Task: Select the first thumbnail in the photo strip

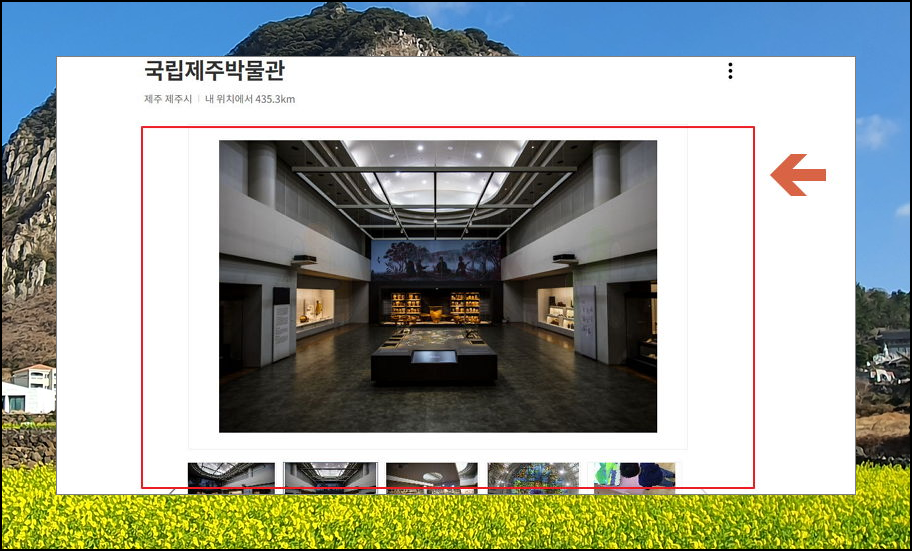Action: (x=231, y=478)
